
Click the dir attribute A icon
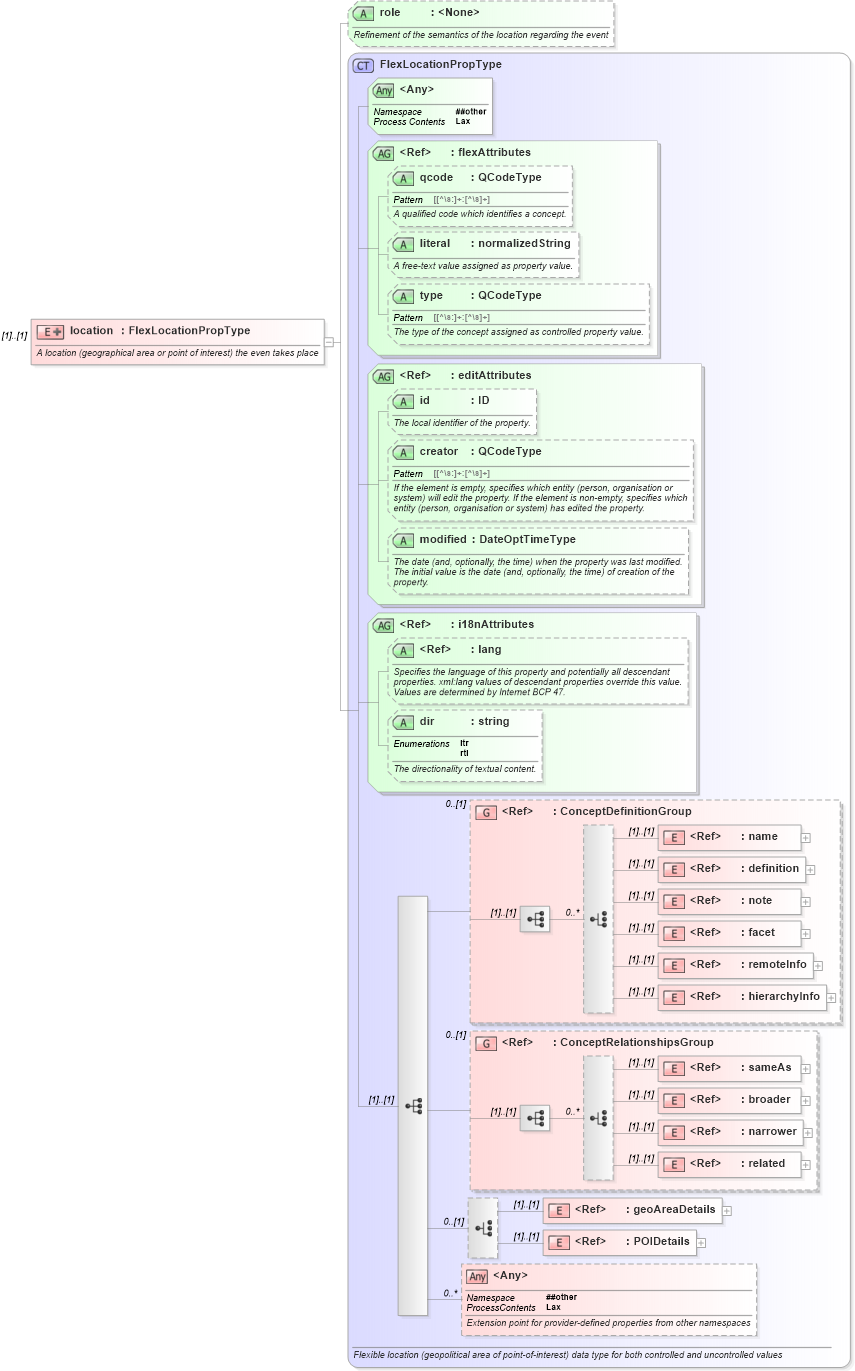[x=403, y=722]
